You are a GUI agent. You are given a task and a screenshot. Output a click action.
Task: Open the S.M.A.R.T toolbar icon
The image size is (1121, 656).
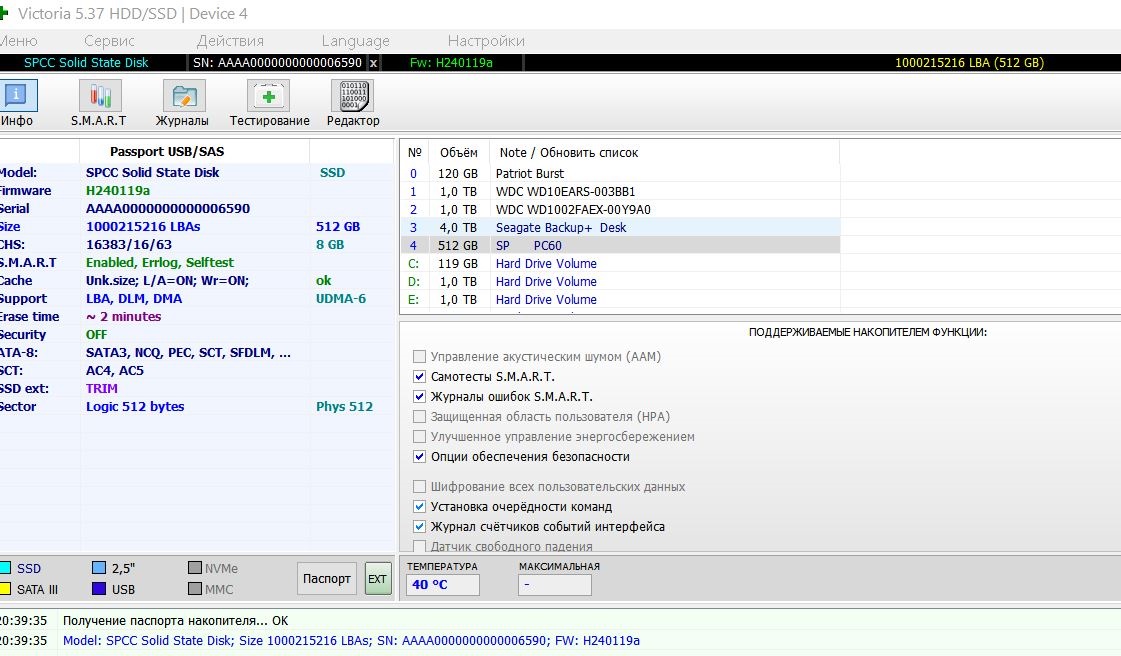tap(99, 96)
